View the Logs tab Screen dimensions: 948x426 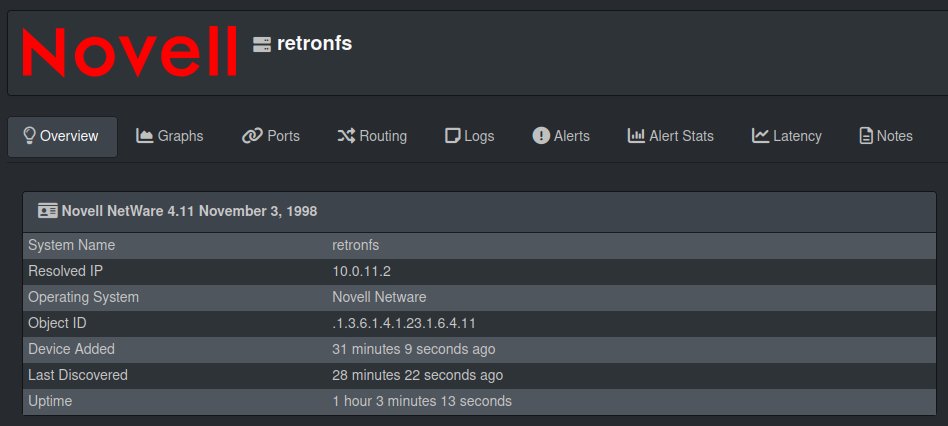coord(470,137)
